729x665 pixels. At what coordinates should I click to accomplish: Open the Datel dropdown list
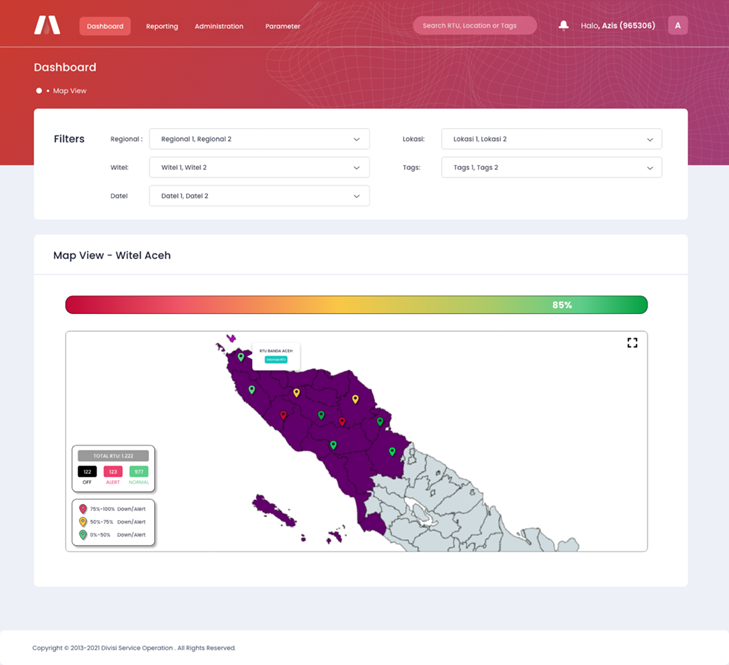pos(259,196)
